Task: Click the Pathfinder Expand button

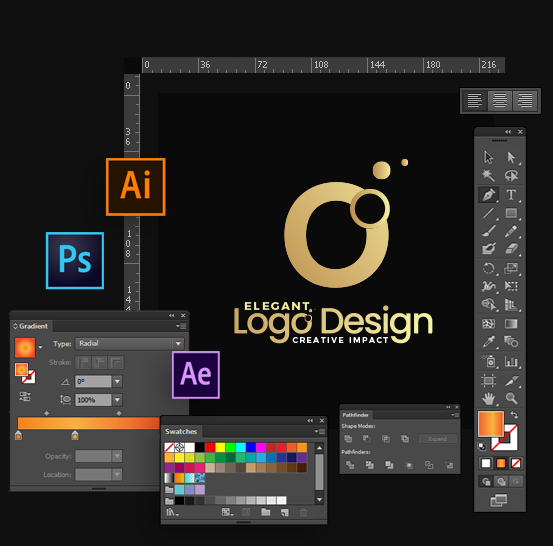Action: [x=437, y=439]
